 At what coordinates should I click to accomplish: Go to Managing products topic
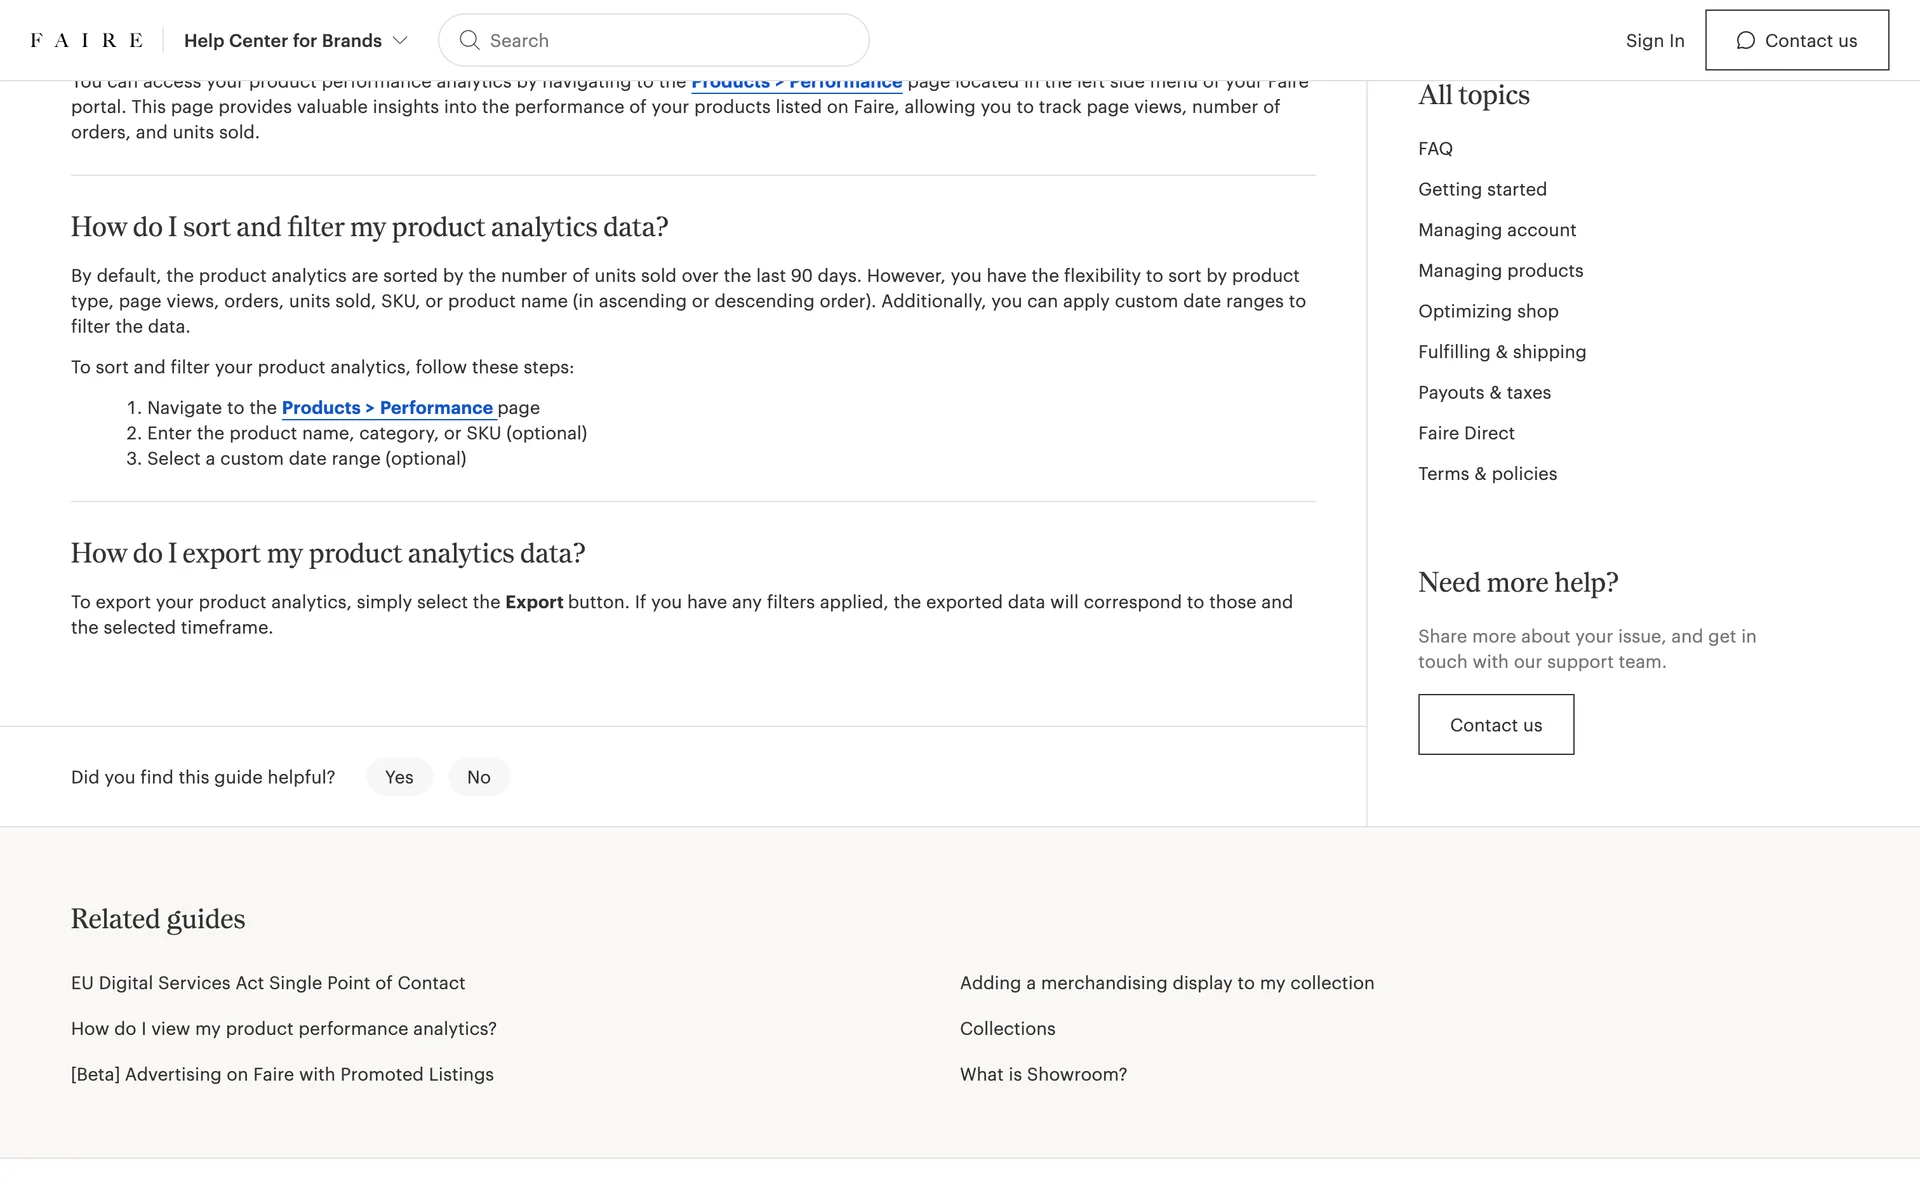pos(1500,271)
